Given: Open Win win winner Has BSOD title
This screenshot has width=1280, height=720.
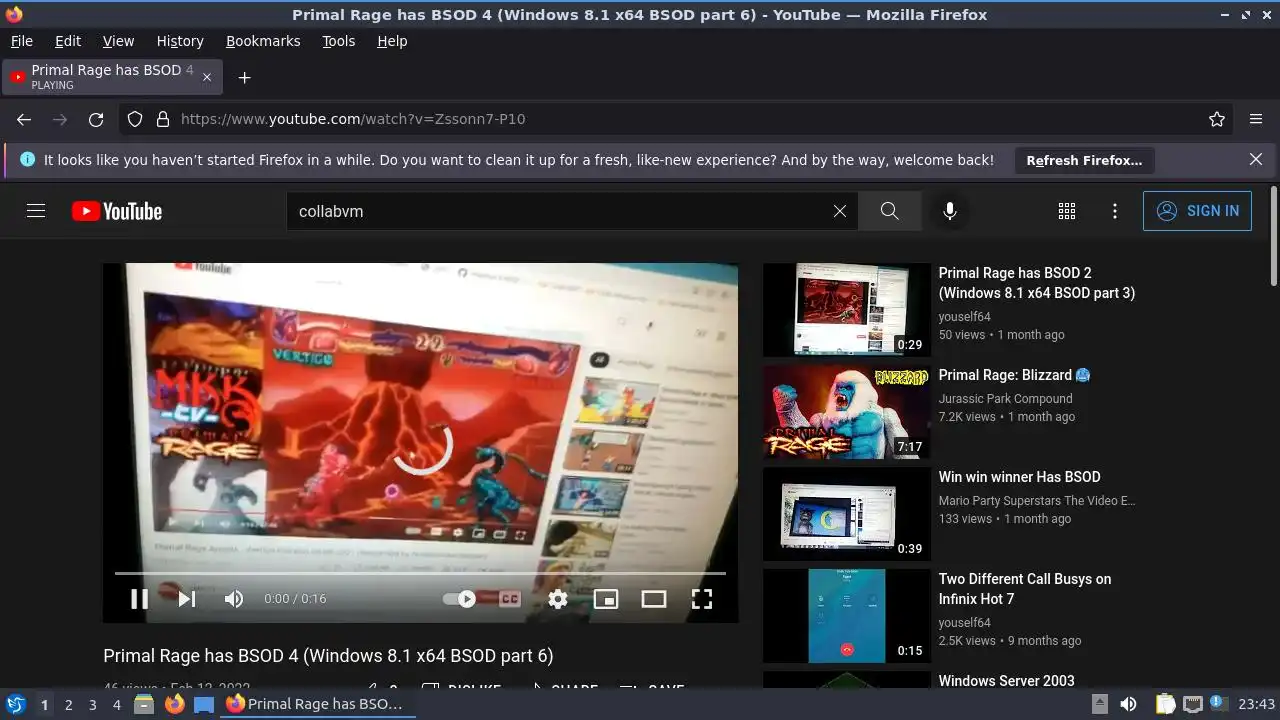Looking at the screenshot, I should click(x=1019, y=477).
